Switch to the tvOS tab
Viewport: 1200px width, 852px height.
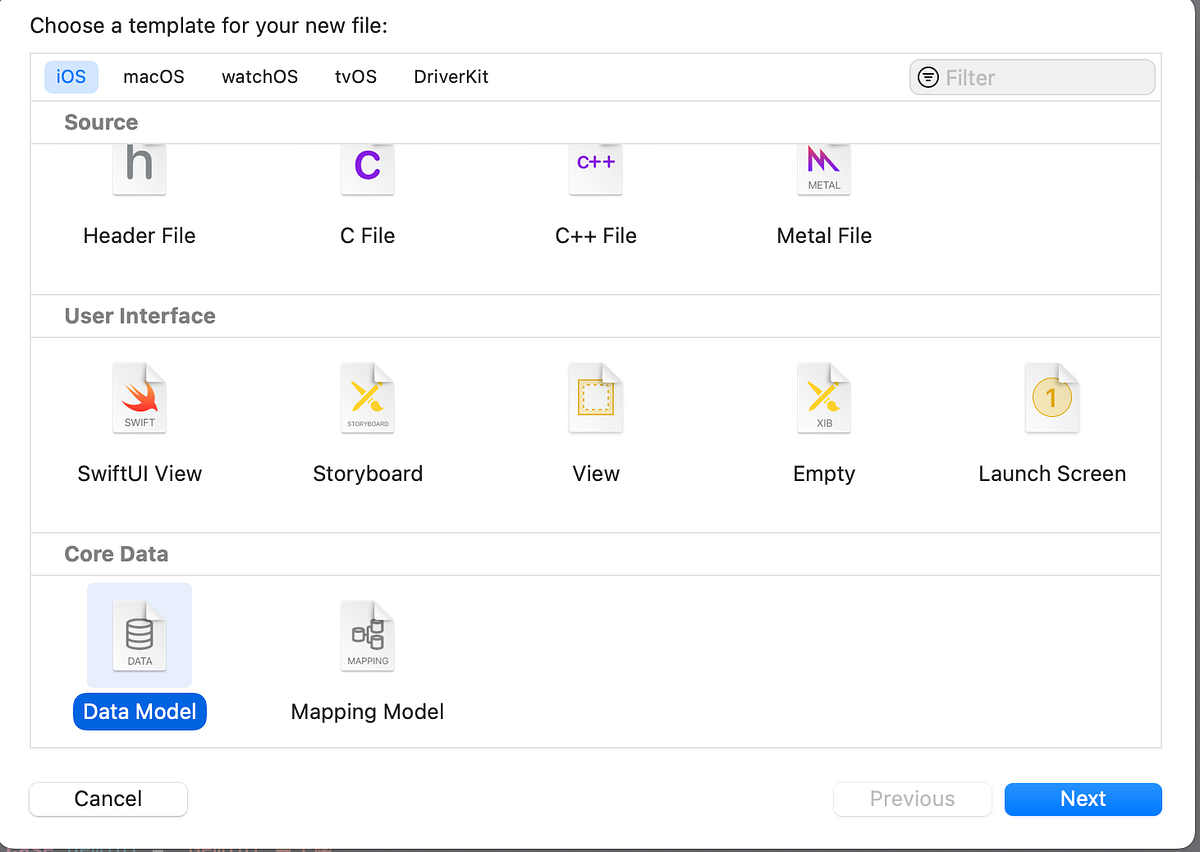click(355, 76)
